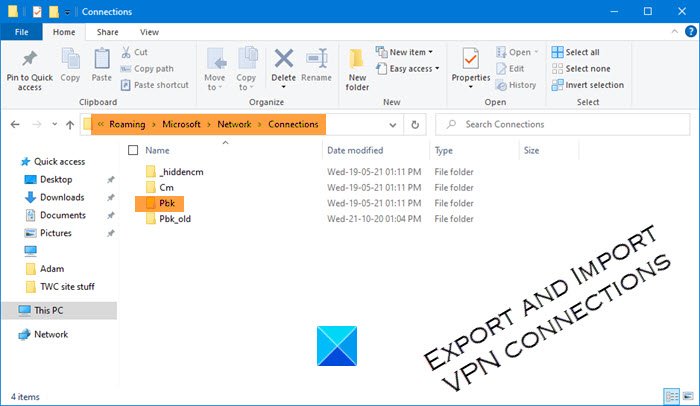
Task: Refresh the Connections folder
Action: tap(415, 125)
